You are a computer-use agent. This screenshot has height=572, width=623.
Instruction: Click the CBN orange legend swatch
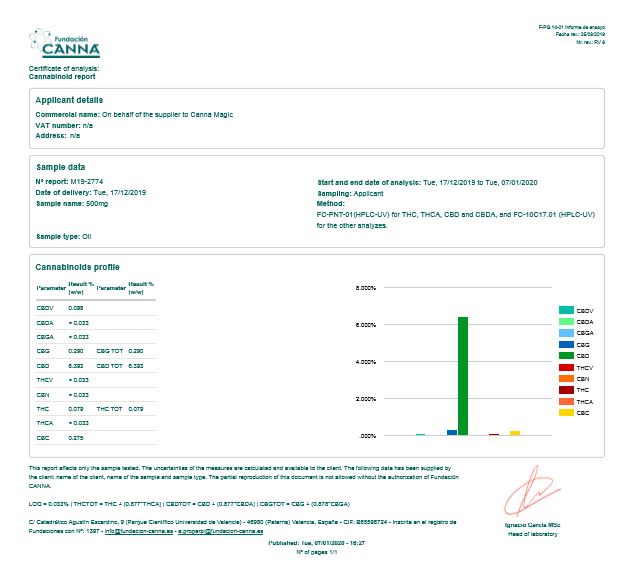tap(566, 379)
